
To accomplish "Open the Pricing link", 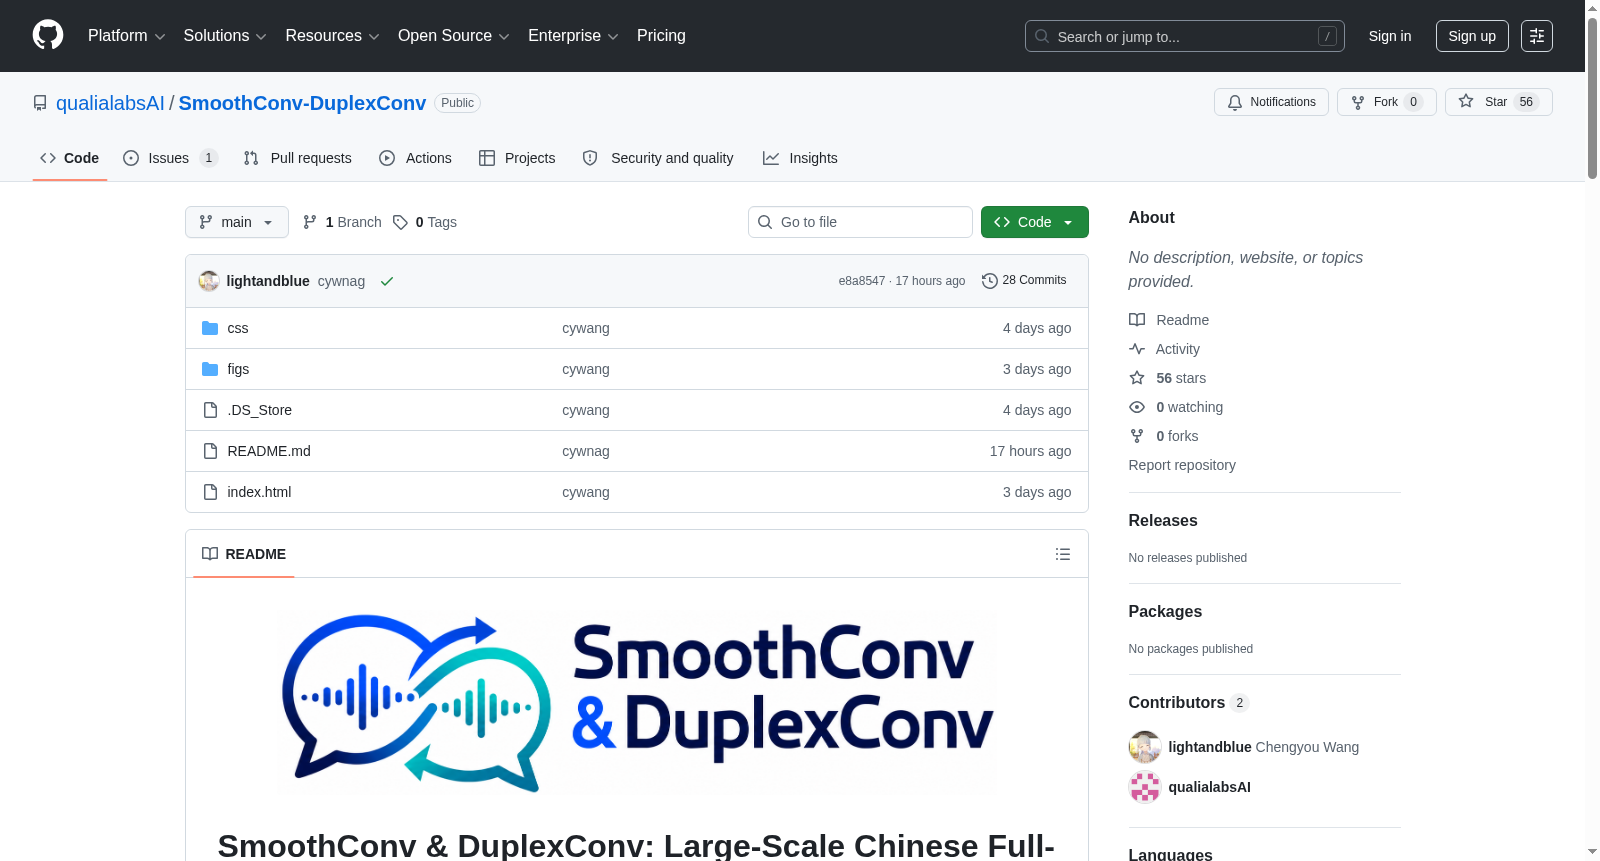I will point(661,36).
